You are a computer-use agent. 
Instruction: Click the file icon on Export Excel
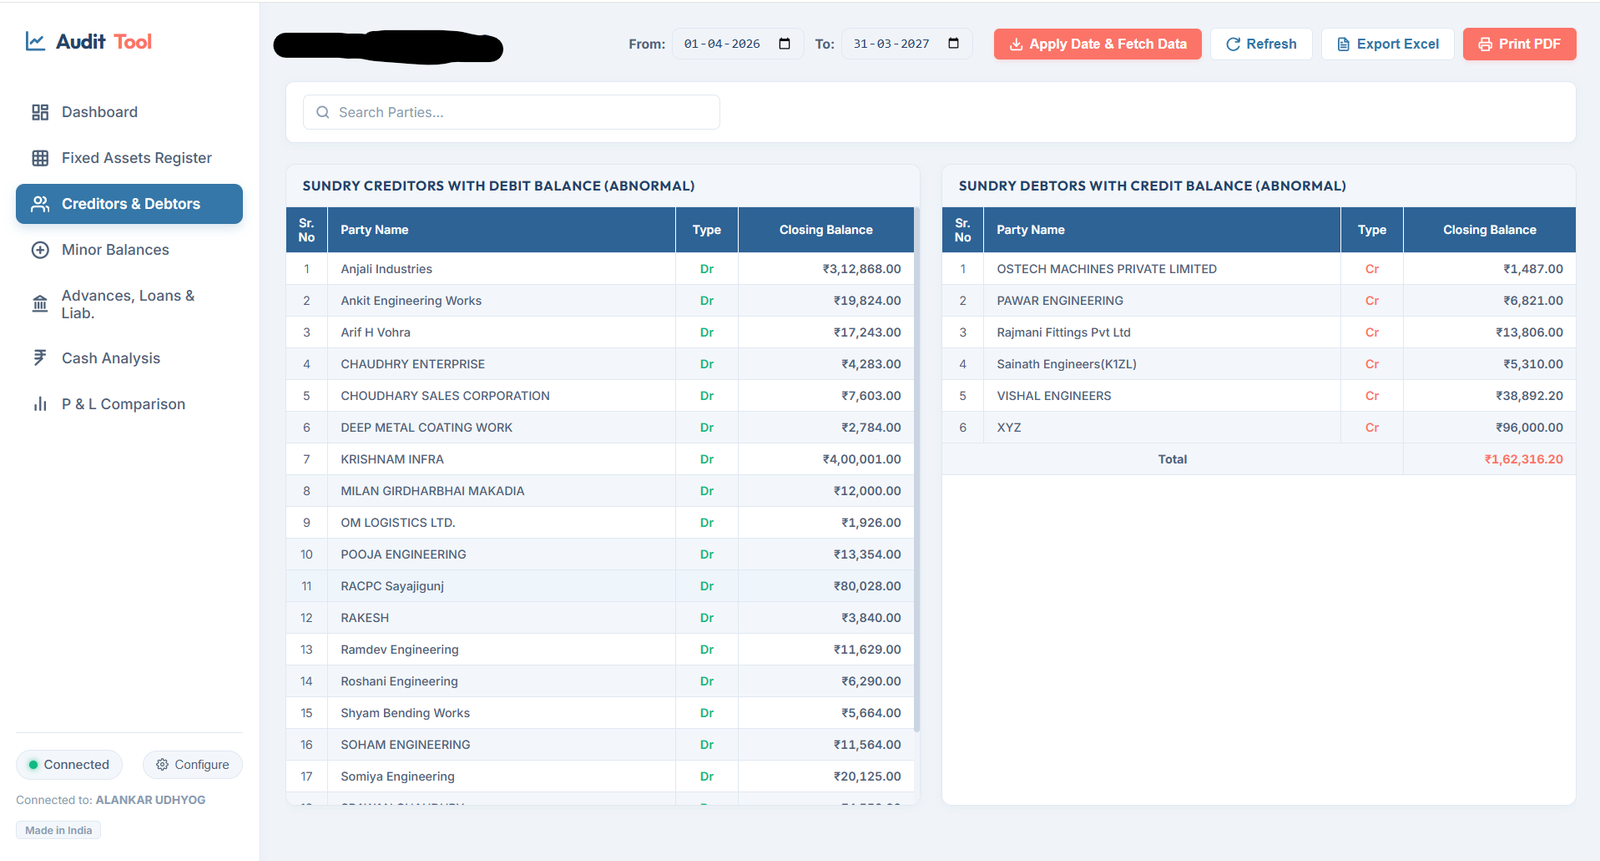tap(1343, 44)
